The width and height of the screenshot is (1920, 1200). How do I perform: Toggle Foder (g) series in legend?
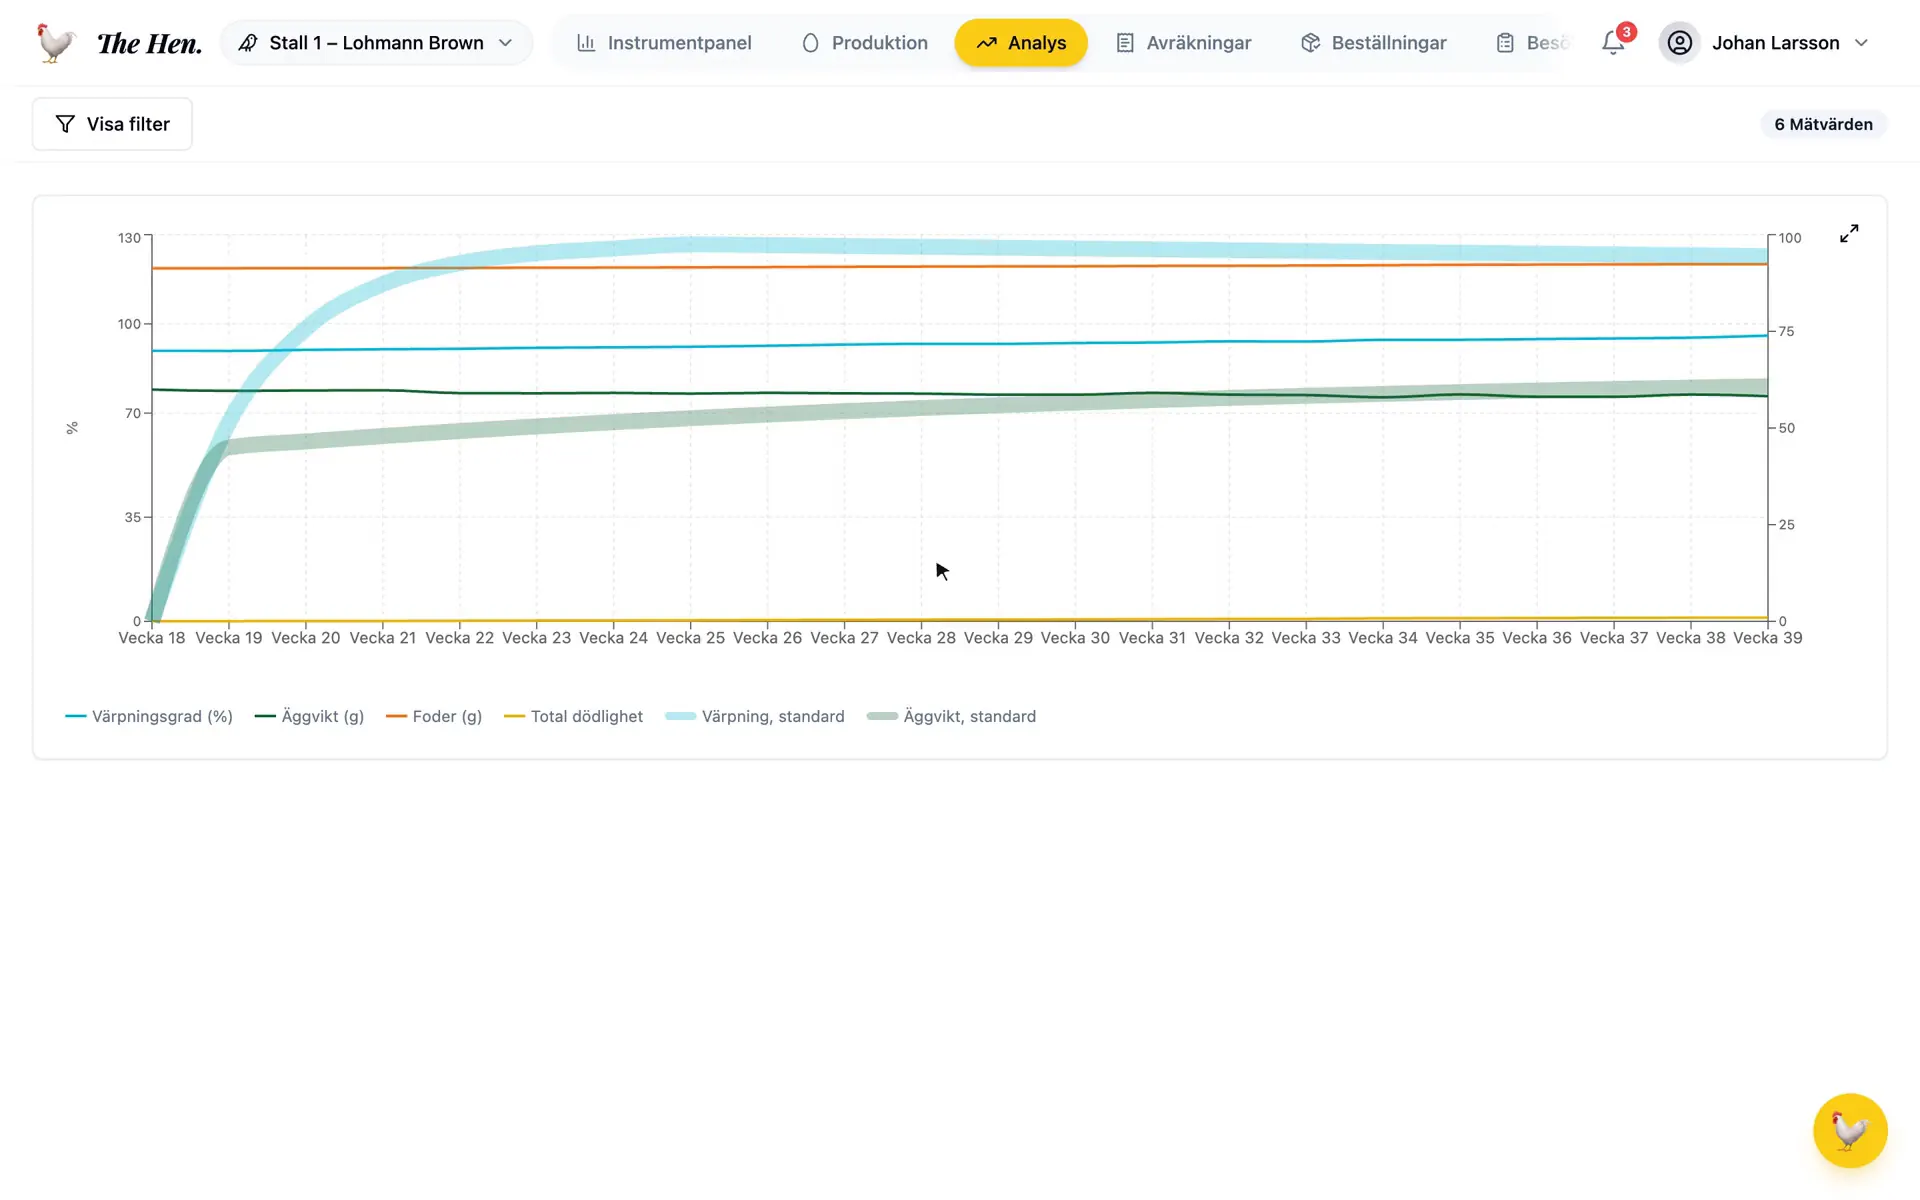coord(434,716)
